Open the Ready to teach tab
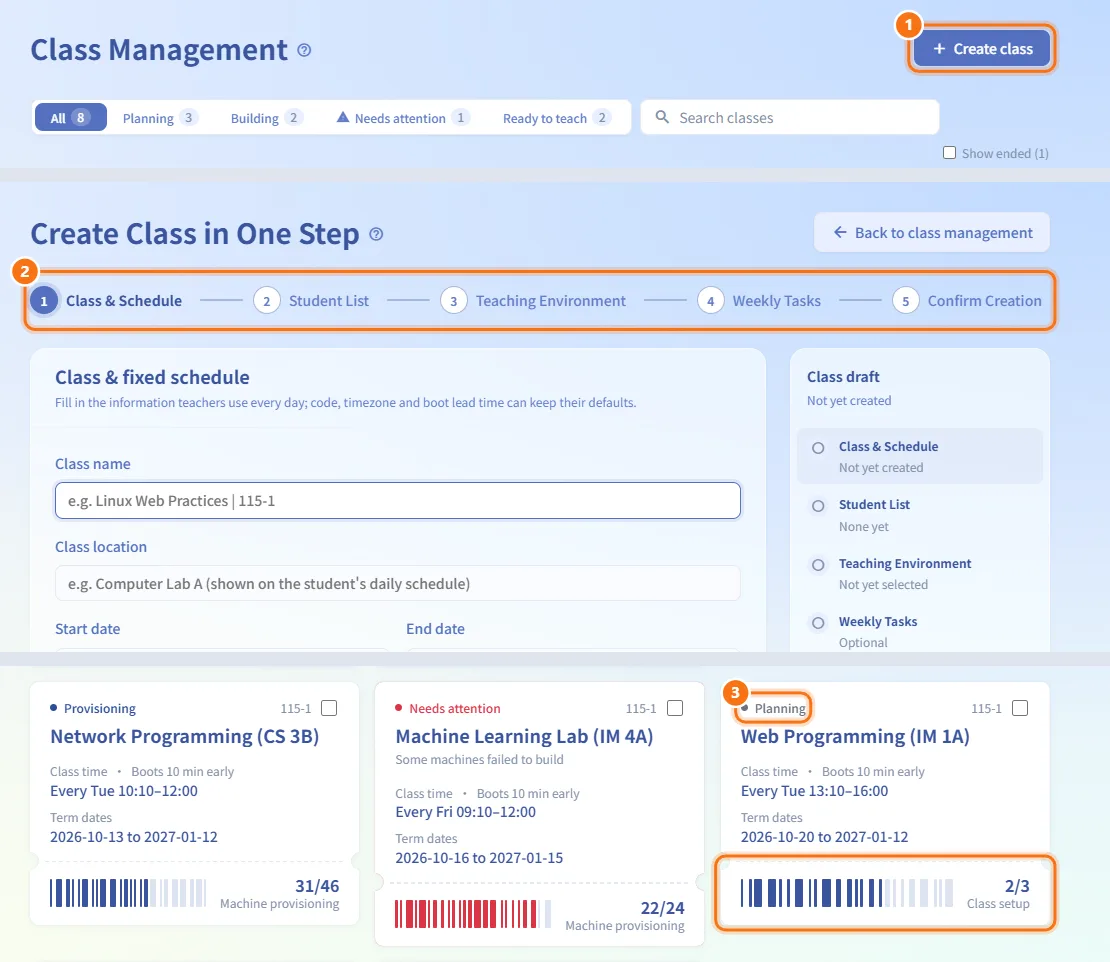 point(556,118)
